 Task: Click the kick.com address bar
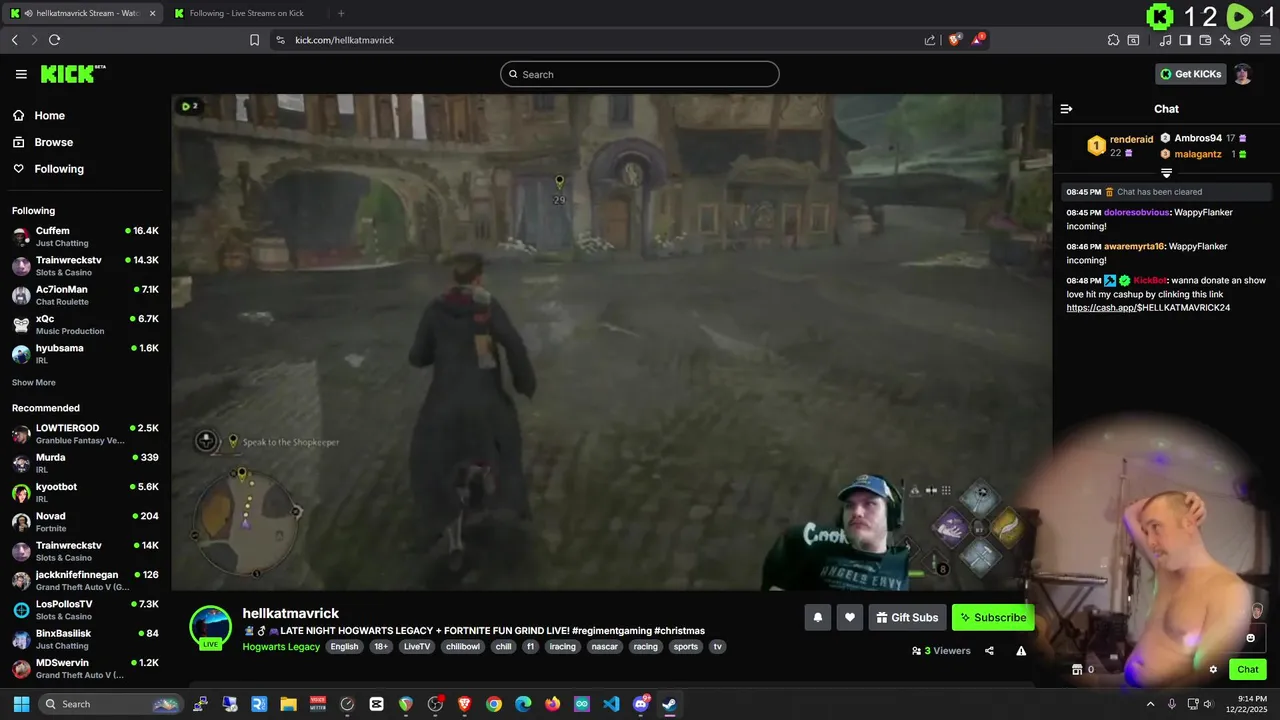600,40
